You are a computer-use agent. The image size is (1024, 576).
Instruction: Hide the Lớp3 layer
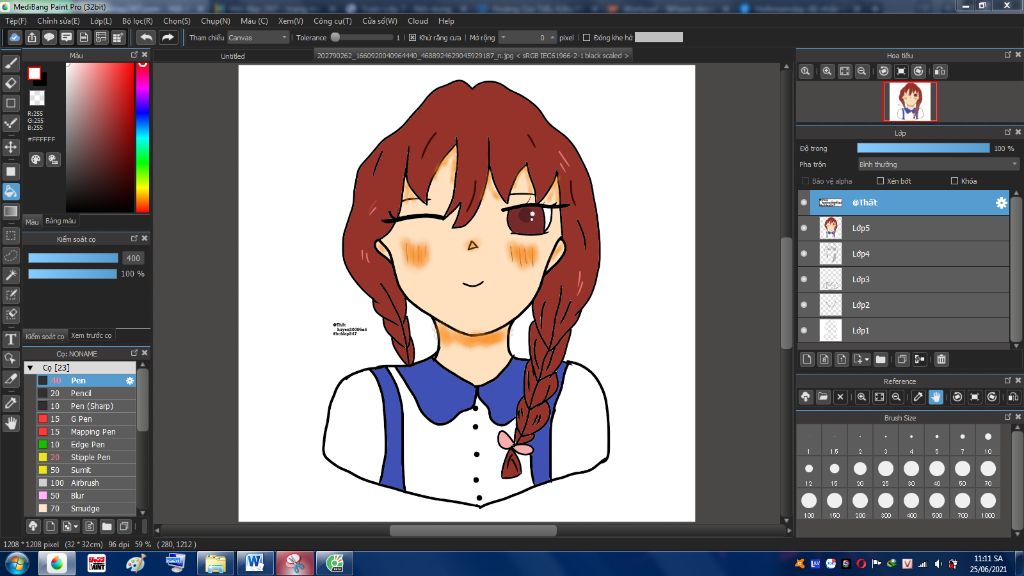pos(804,279)
